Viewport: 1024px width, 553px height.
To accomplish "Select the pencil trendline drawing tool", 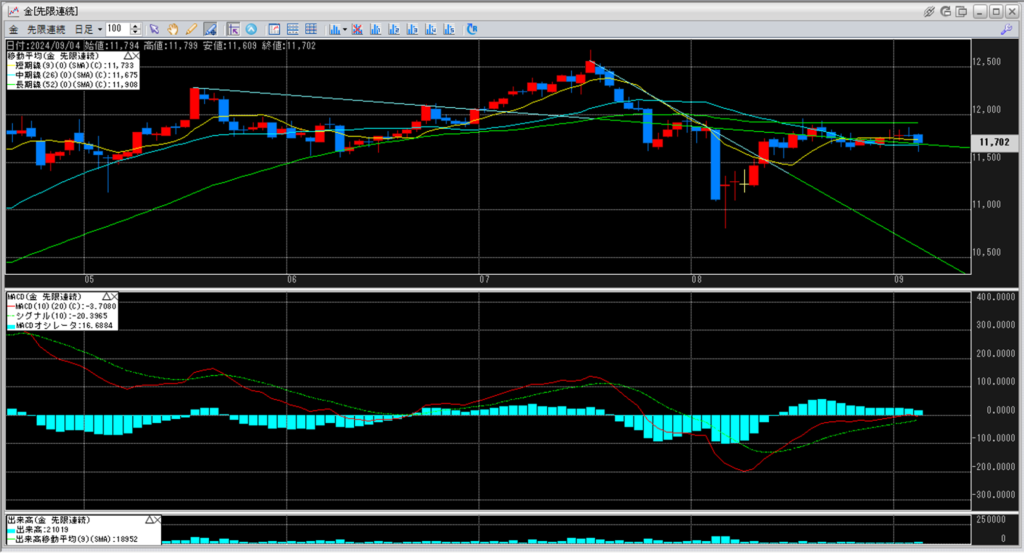I will point(191,29).
